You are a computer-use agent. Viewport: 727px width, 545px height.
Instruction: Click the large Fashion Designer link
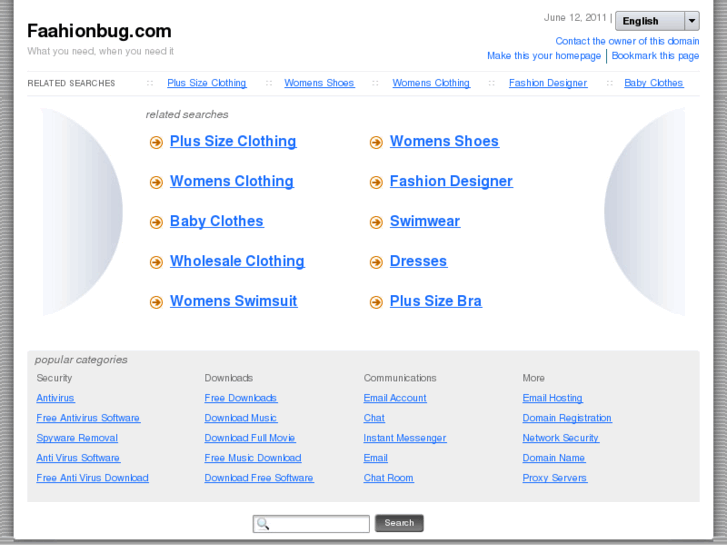(451, 181)
